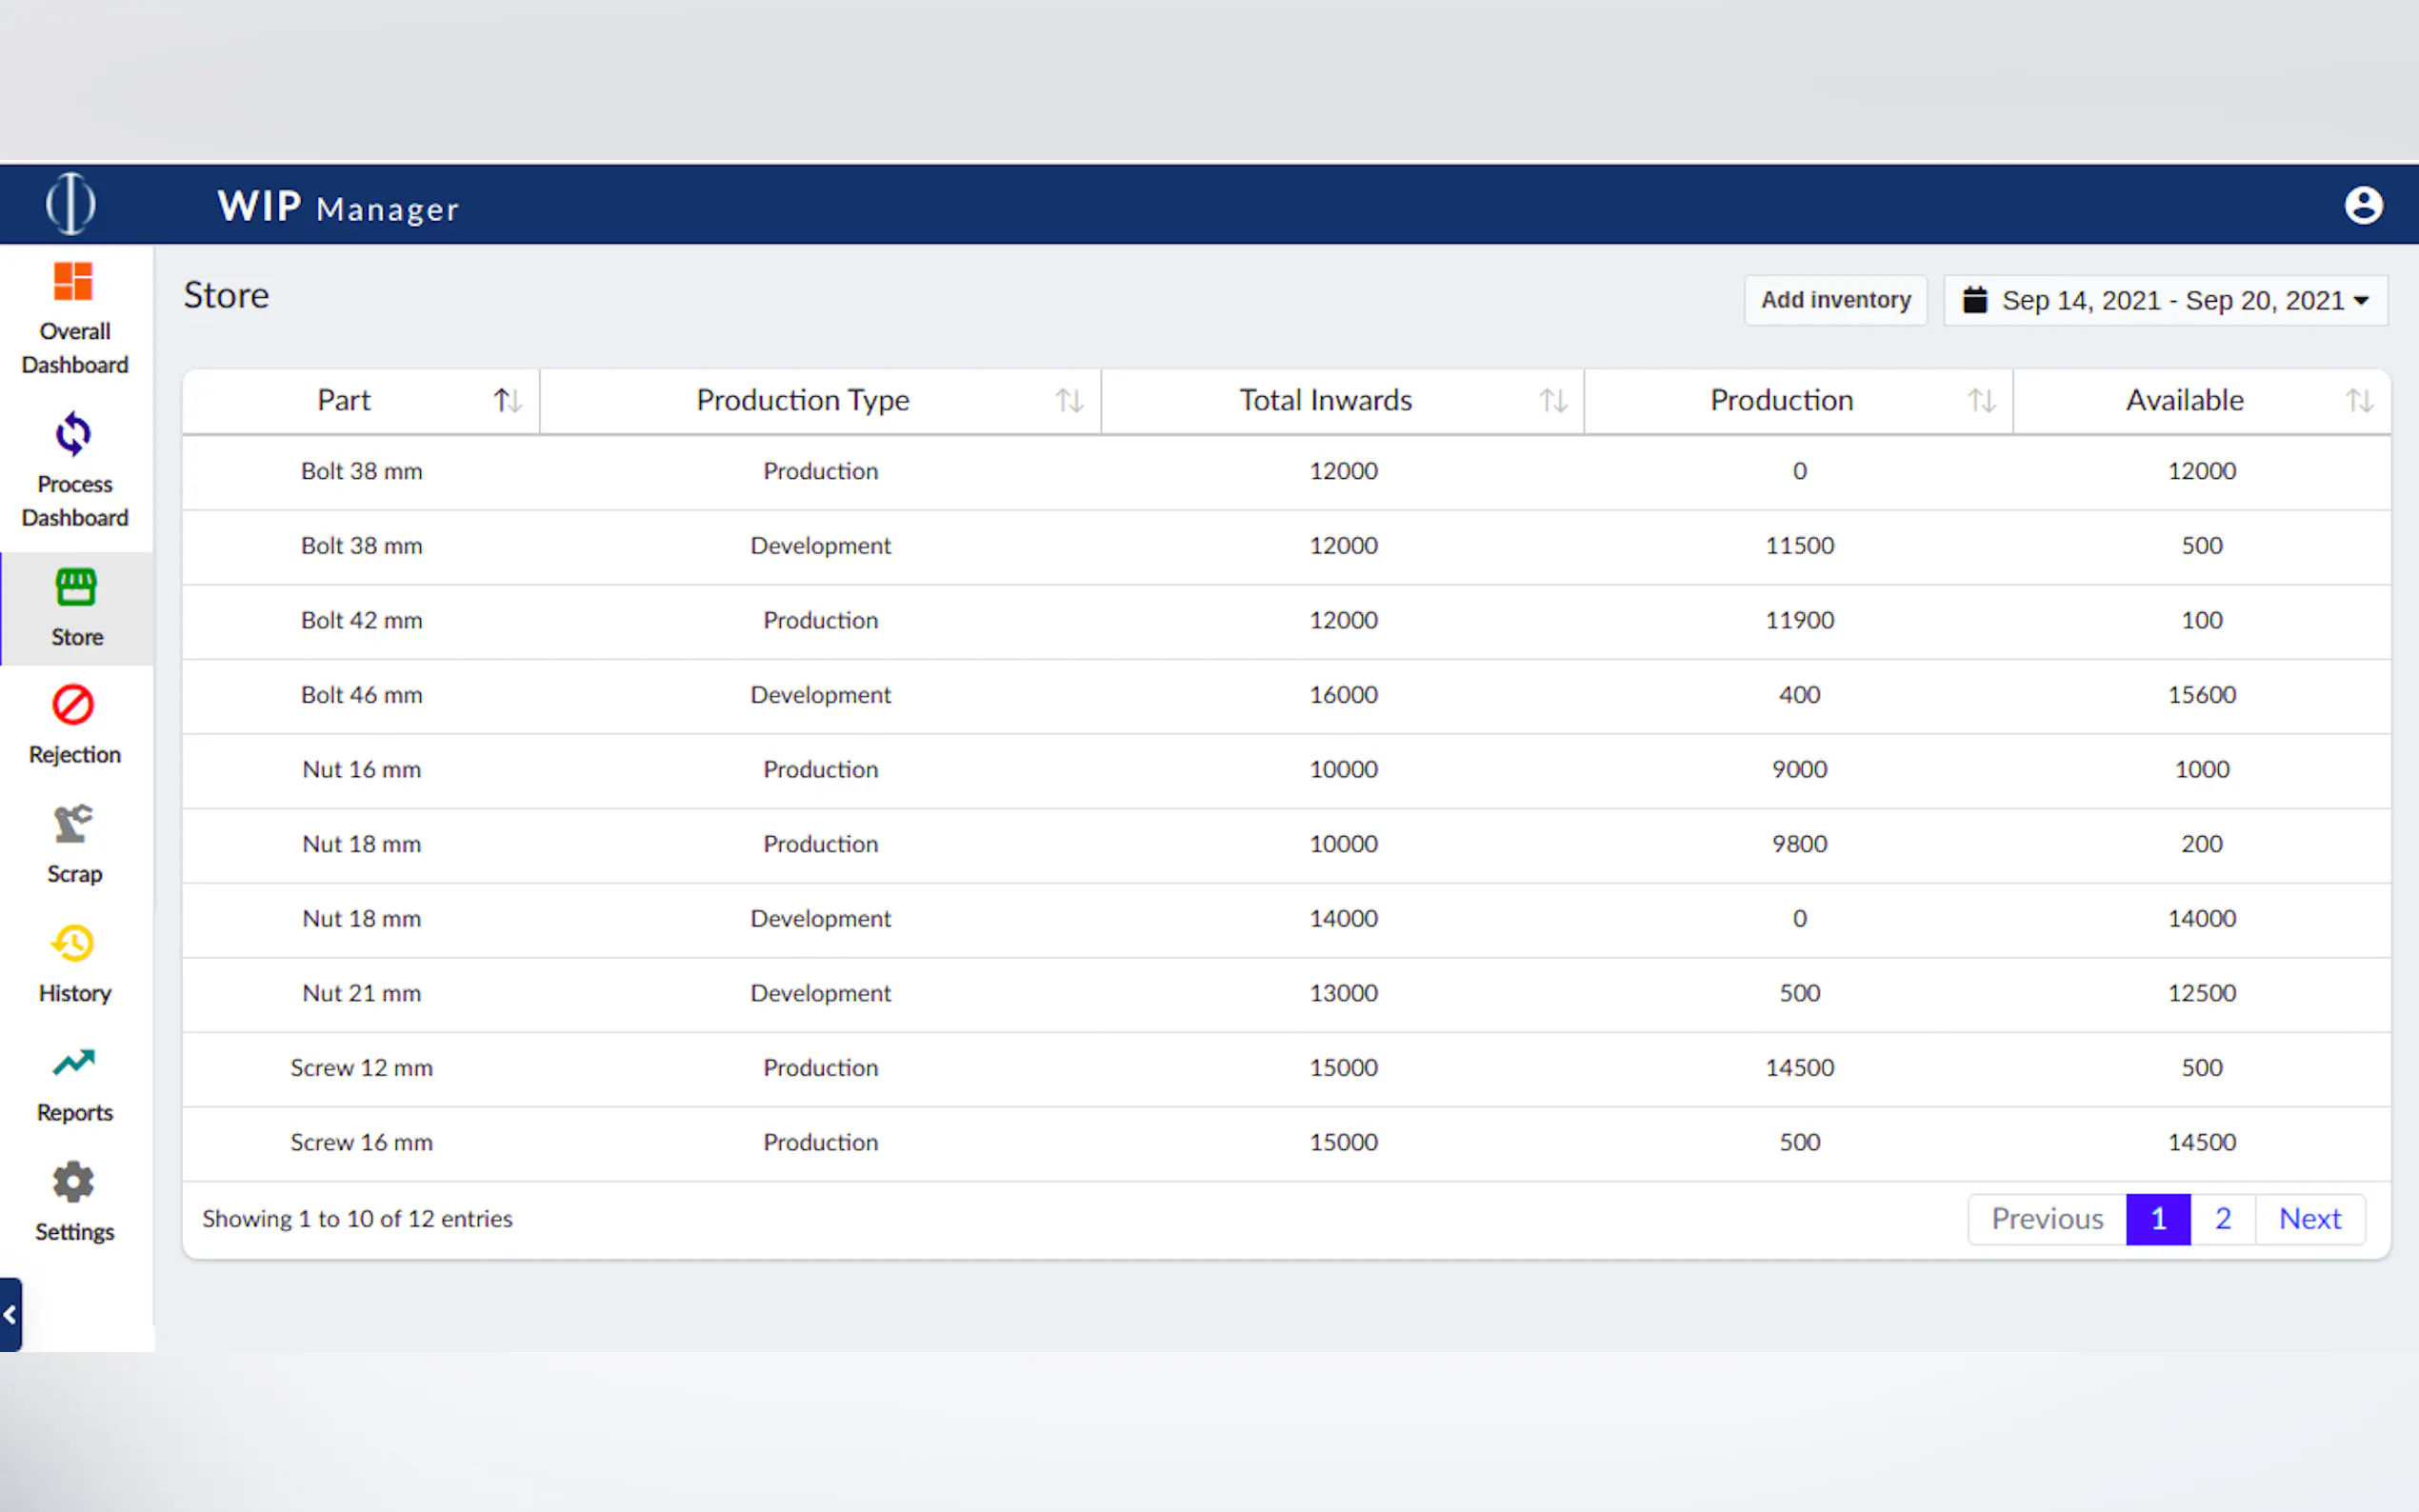This screenshot has height=1512, width=2419.
Task: Open the Overall Dashboard icon
Action: (73, 282)
